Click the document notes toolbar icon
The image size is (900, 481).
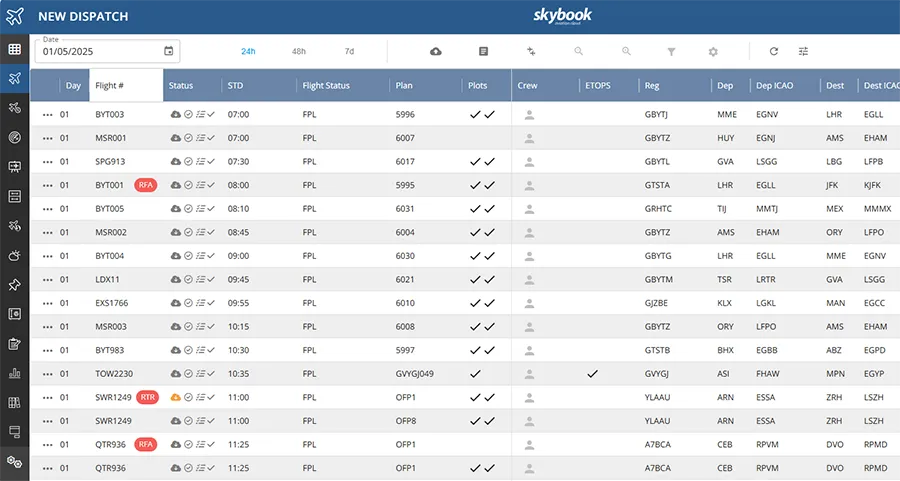[x=483, y=52]
